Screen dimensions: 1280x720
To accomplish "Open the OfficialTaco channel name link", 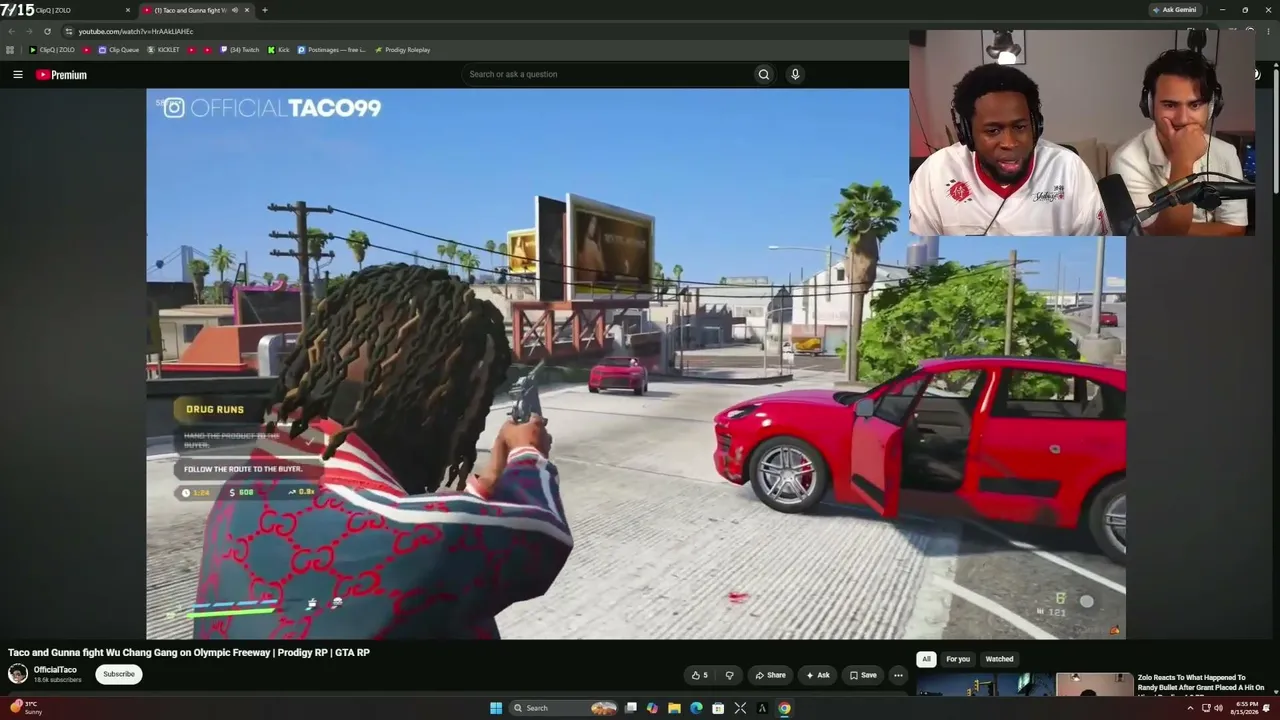I will (x=55, y=670).
